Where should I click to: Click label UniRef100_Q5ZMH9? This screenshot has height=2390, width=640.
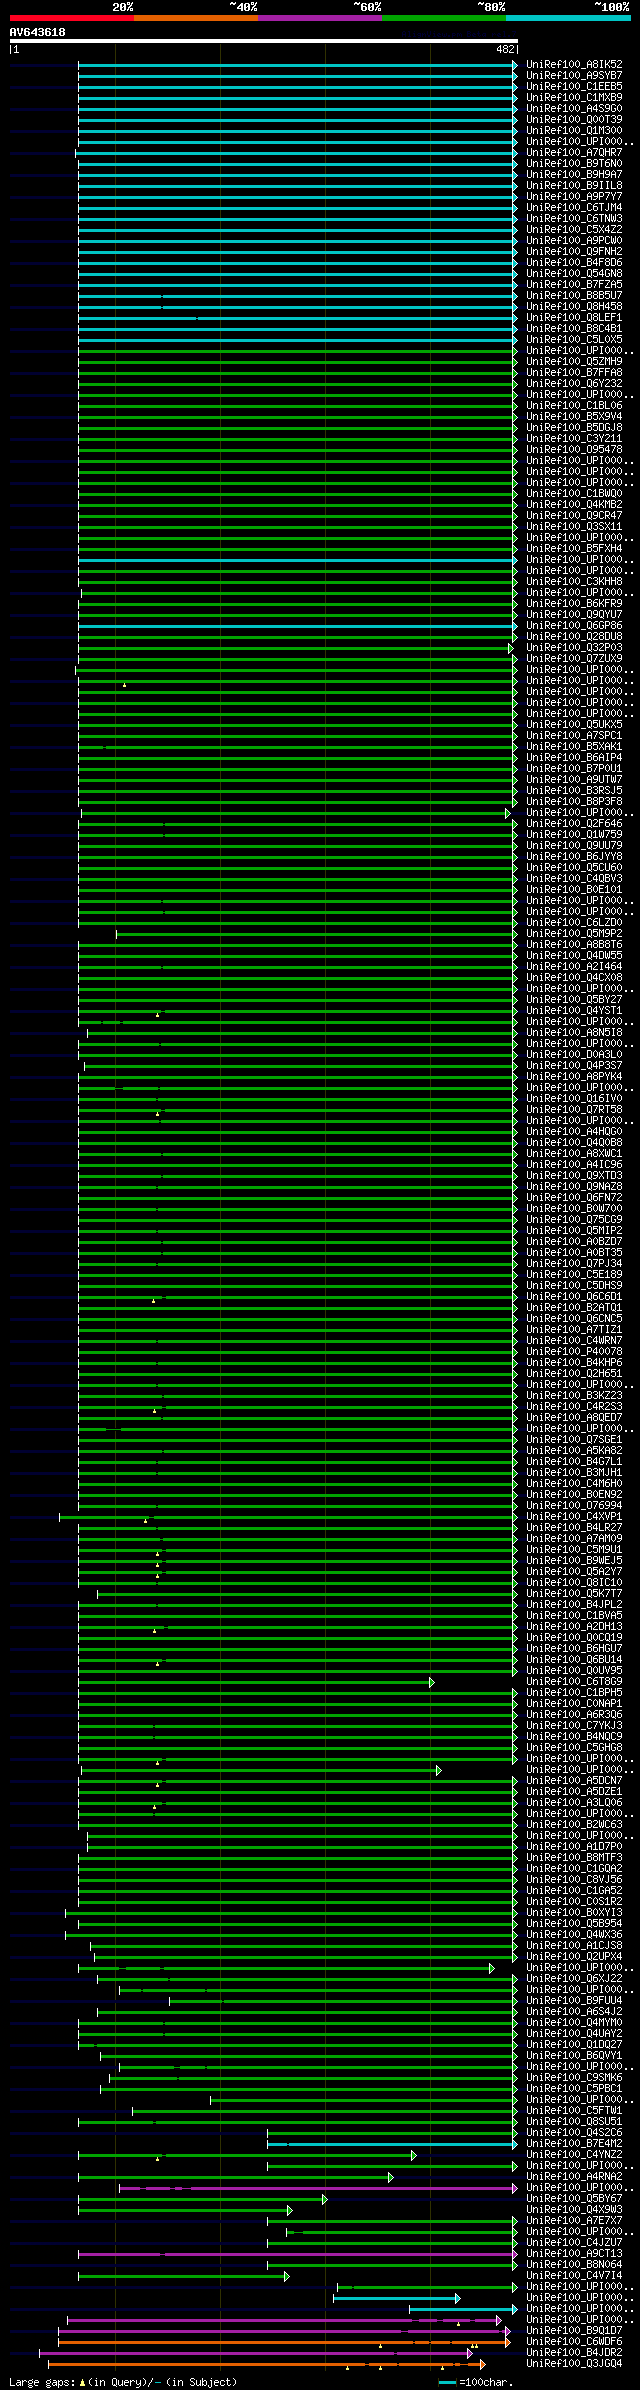[574, 362]
